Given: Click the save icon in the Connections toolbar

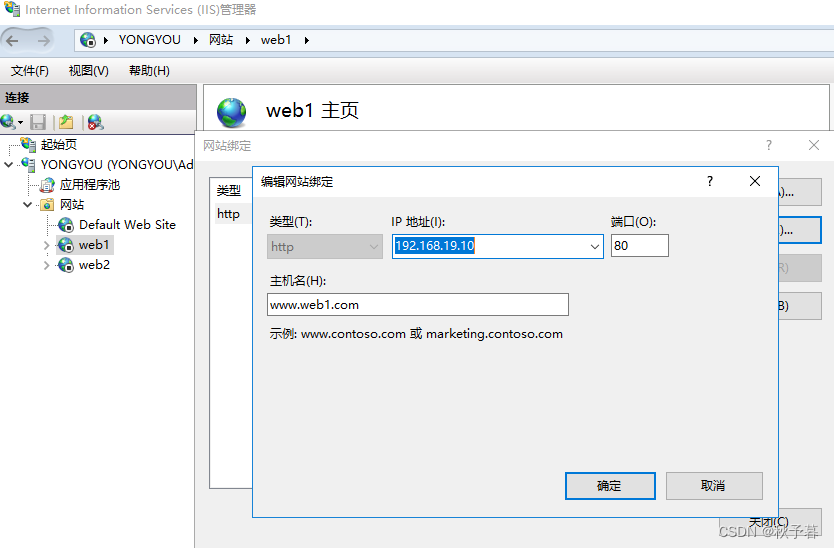Looking at the screenshot, I should click(x=38, y=122).
